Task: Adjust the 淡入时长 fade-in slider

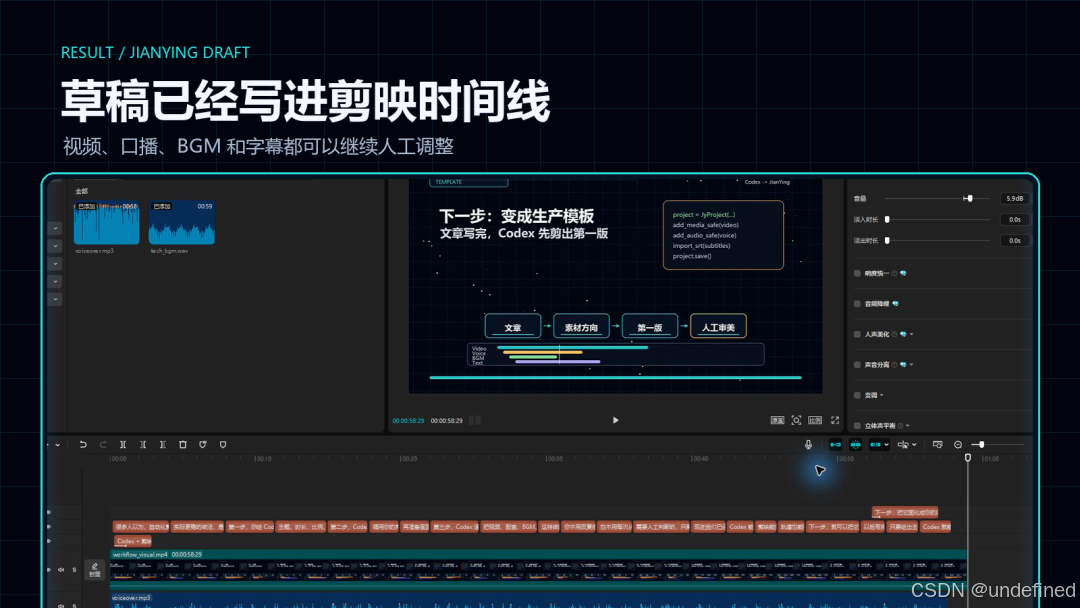Action: [938, 220]
